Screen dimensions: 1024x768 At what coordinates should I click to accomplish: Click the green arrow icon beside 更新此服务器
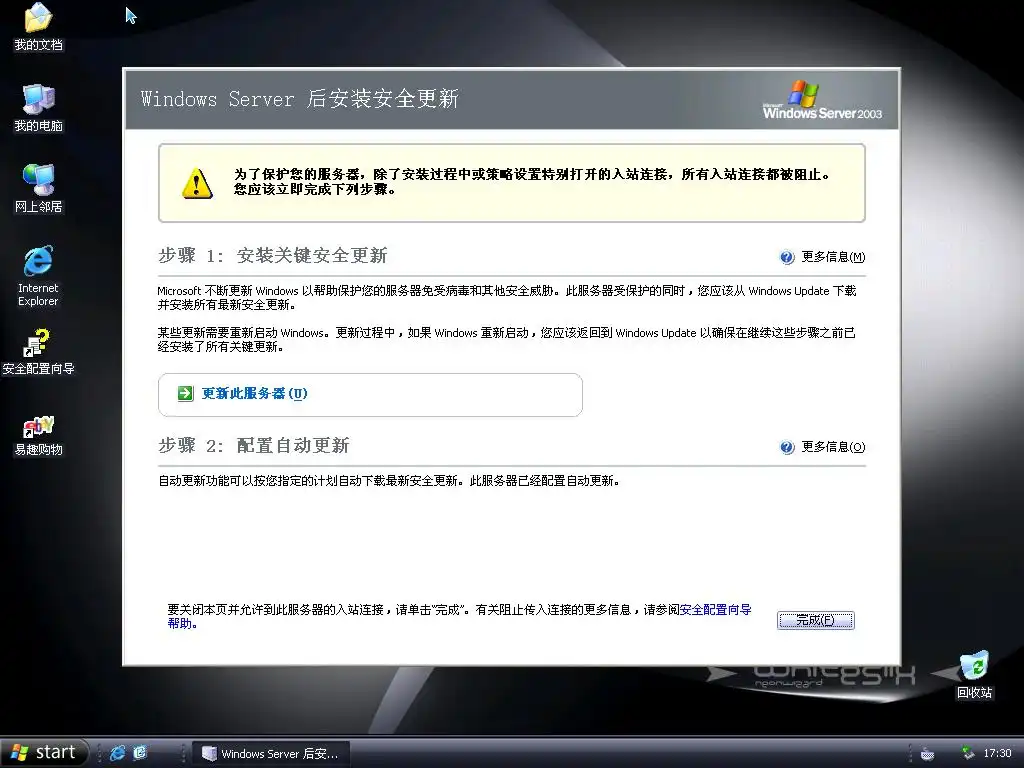185,393
